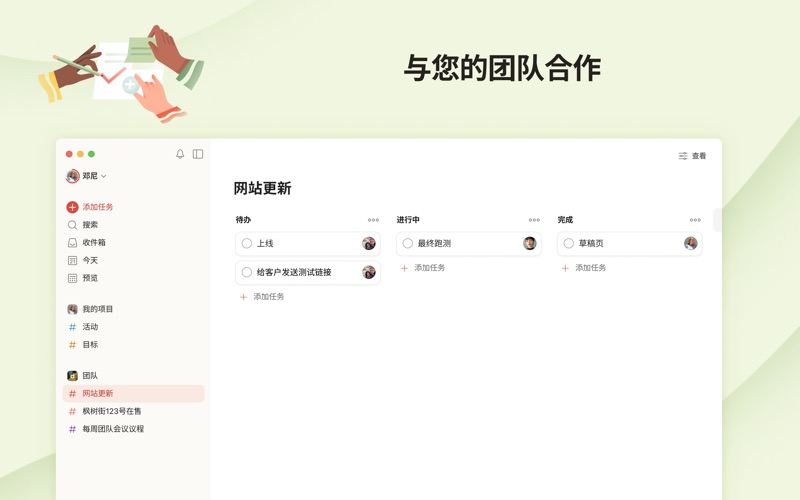Viewport: 800px width, 500px height.
Task: Click the 完成 column title
Action: (565, 220)
